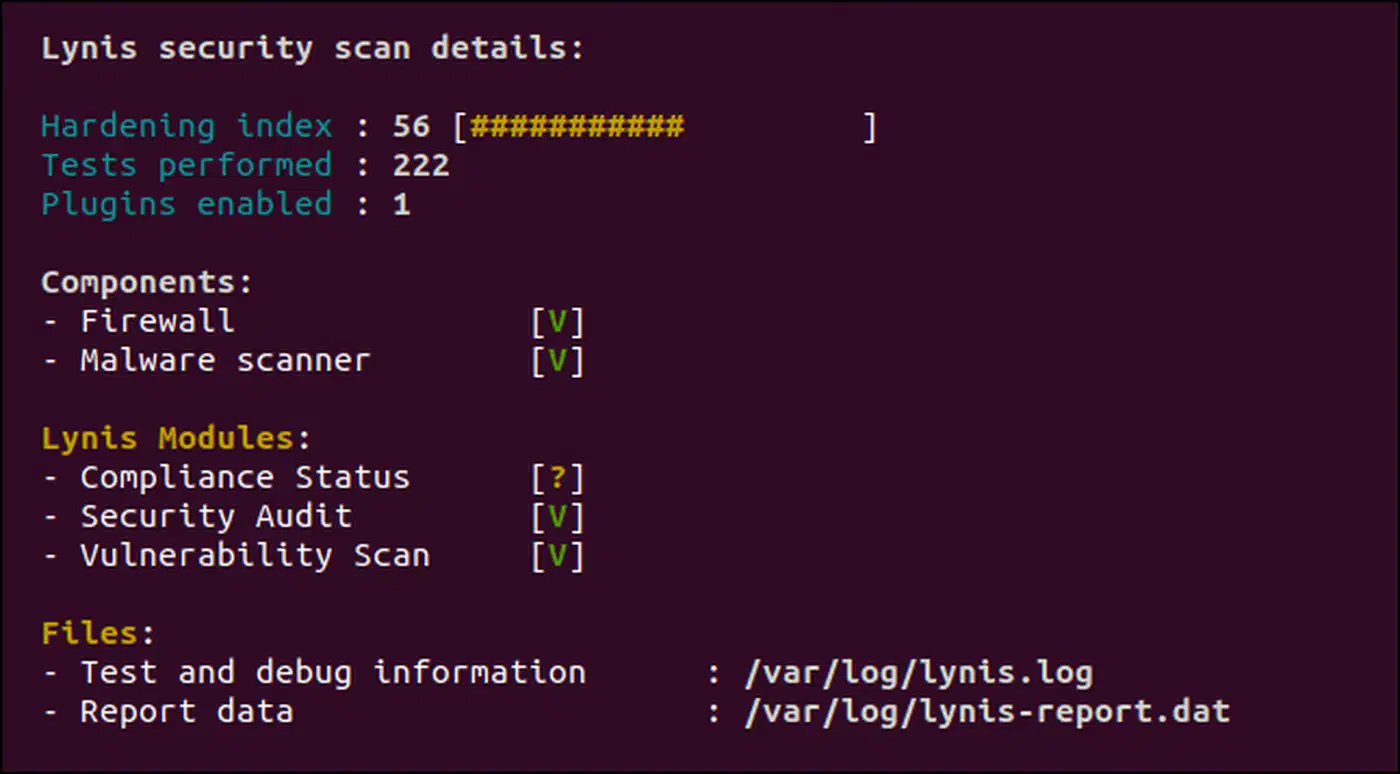1400x774 pixels.
Task: Click the /var/log/lynis.log file path
Action: 918,673
